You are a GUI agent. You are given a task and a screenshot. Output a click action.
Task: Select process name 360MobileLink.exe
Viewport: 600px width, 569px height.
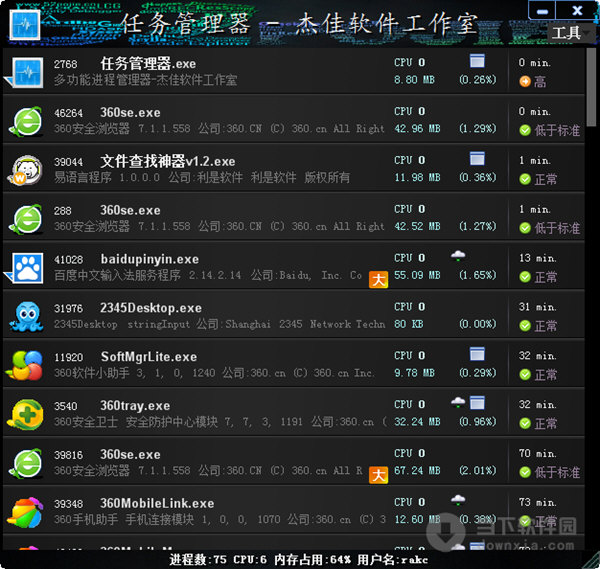point(157,504)
